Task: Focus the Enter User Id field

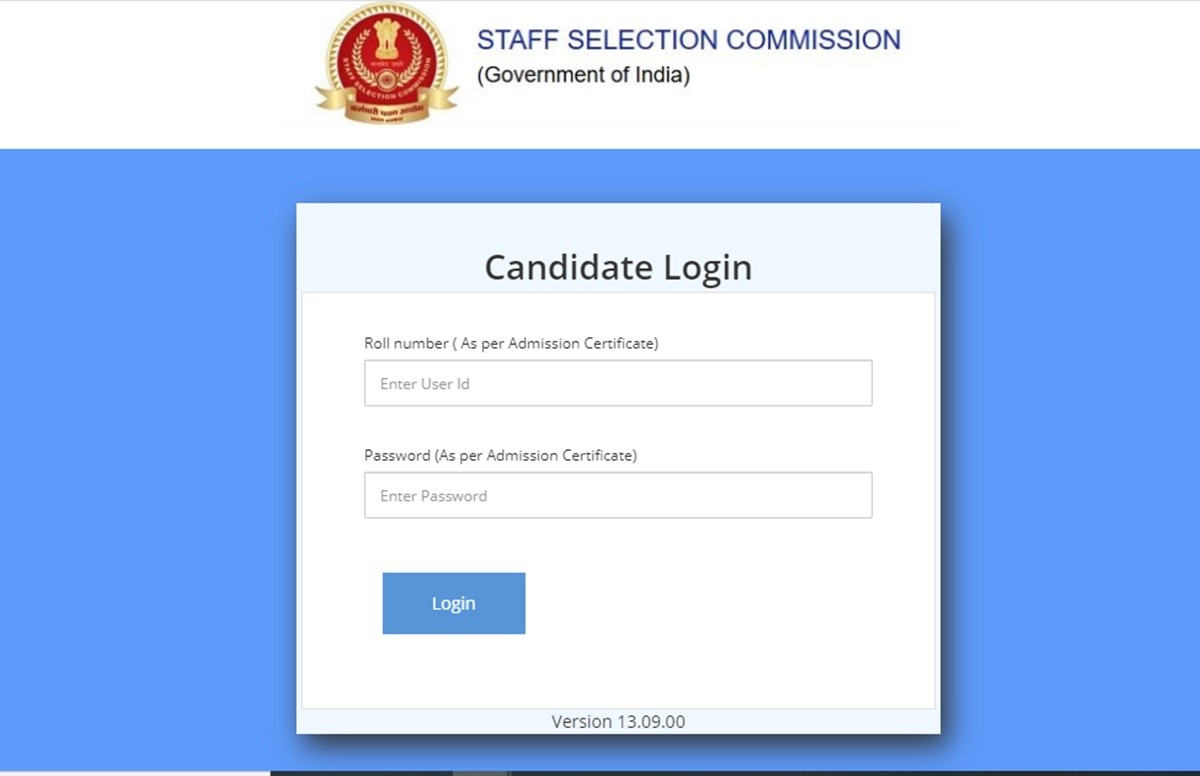Action: [618, 383]
